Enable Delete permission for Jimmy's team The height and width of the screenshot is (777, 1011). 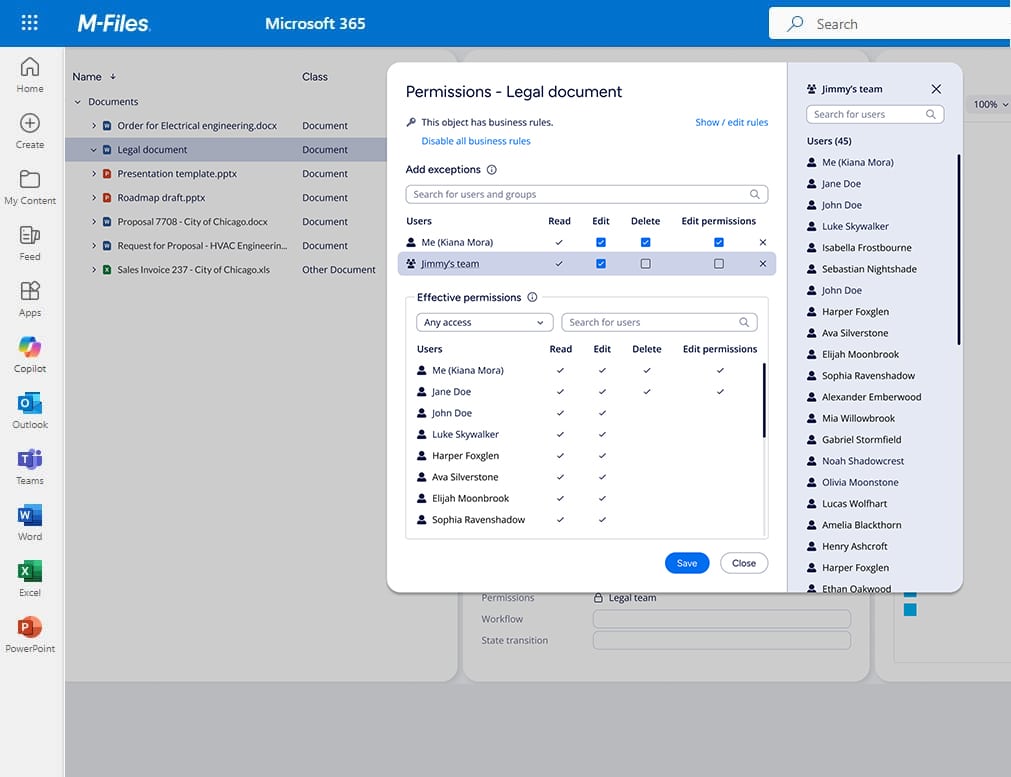tap(645, 264)
